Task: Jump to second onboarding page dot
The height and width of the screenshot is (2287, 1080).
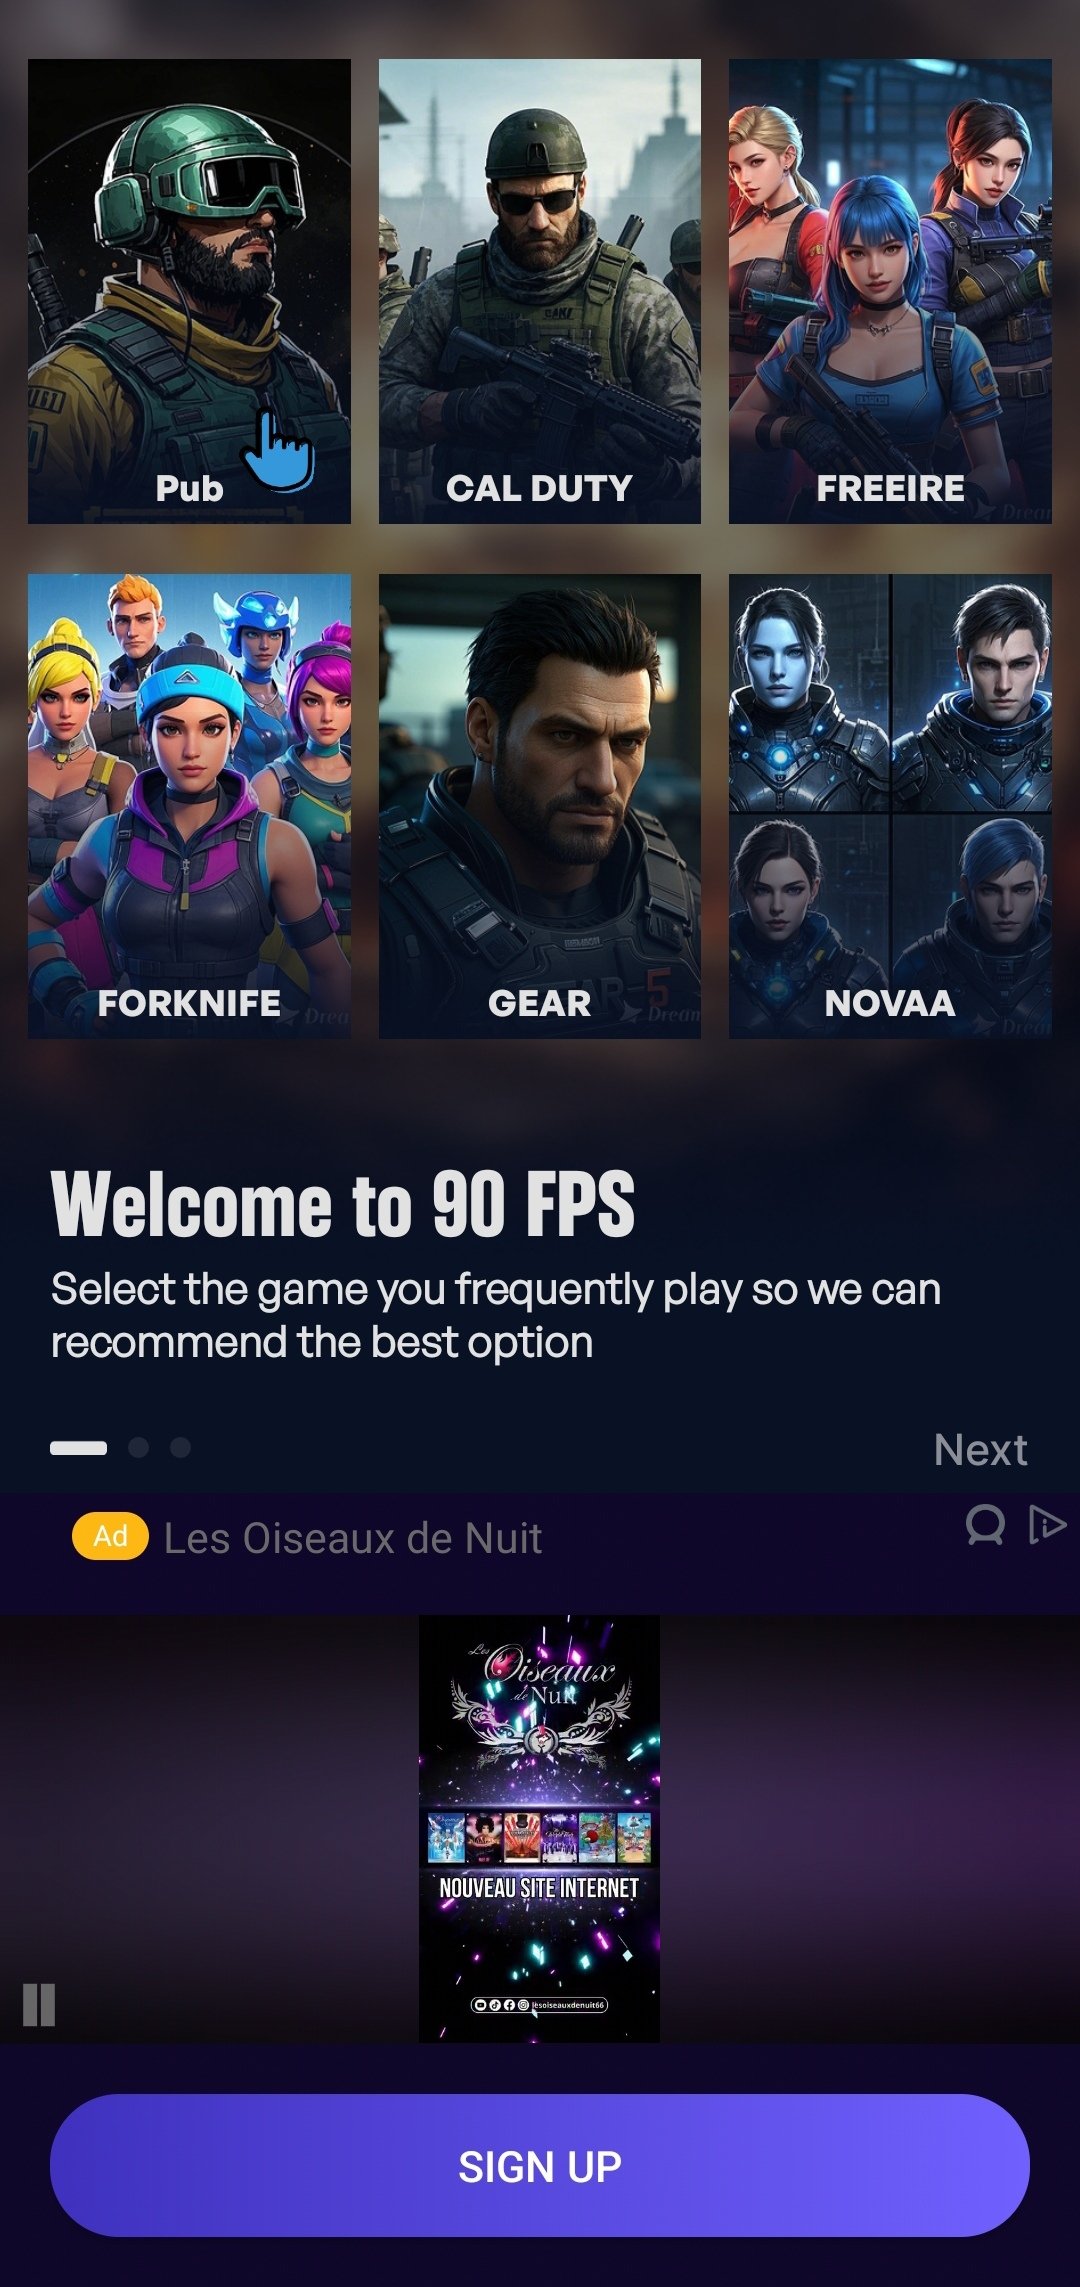Action: click(x=139, y=1447)
